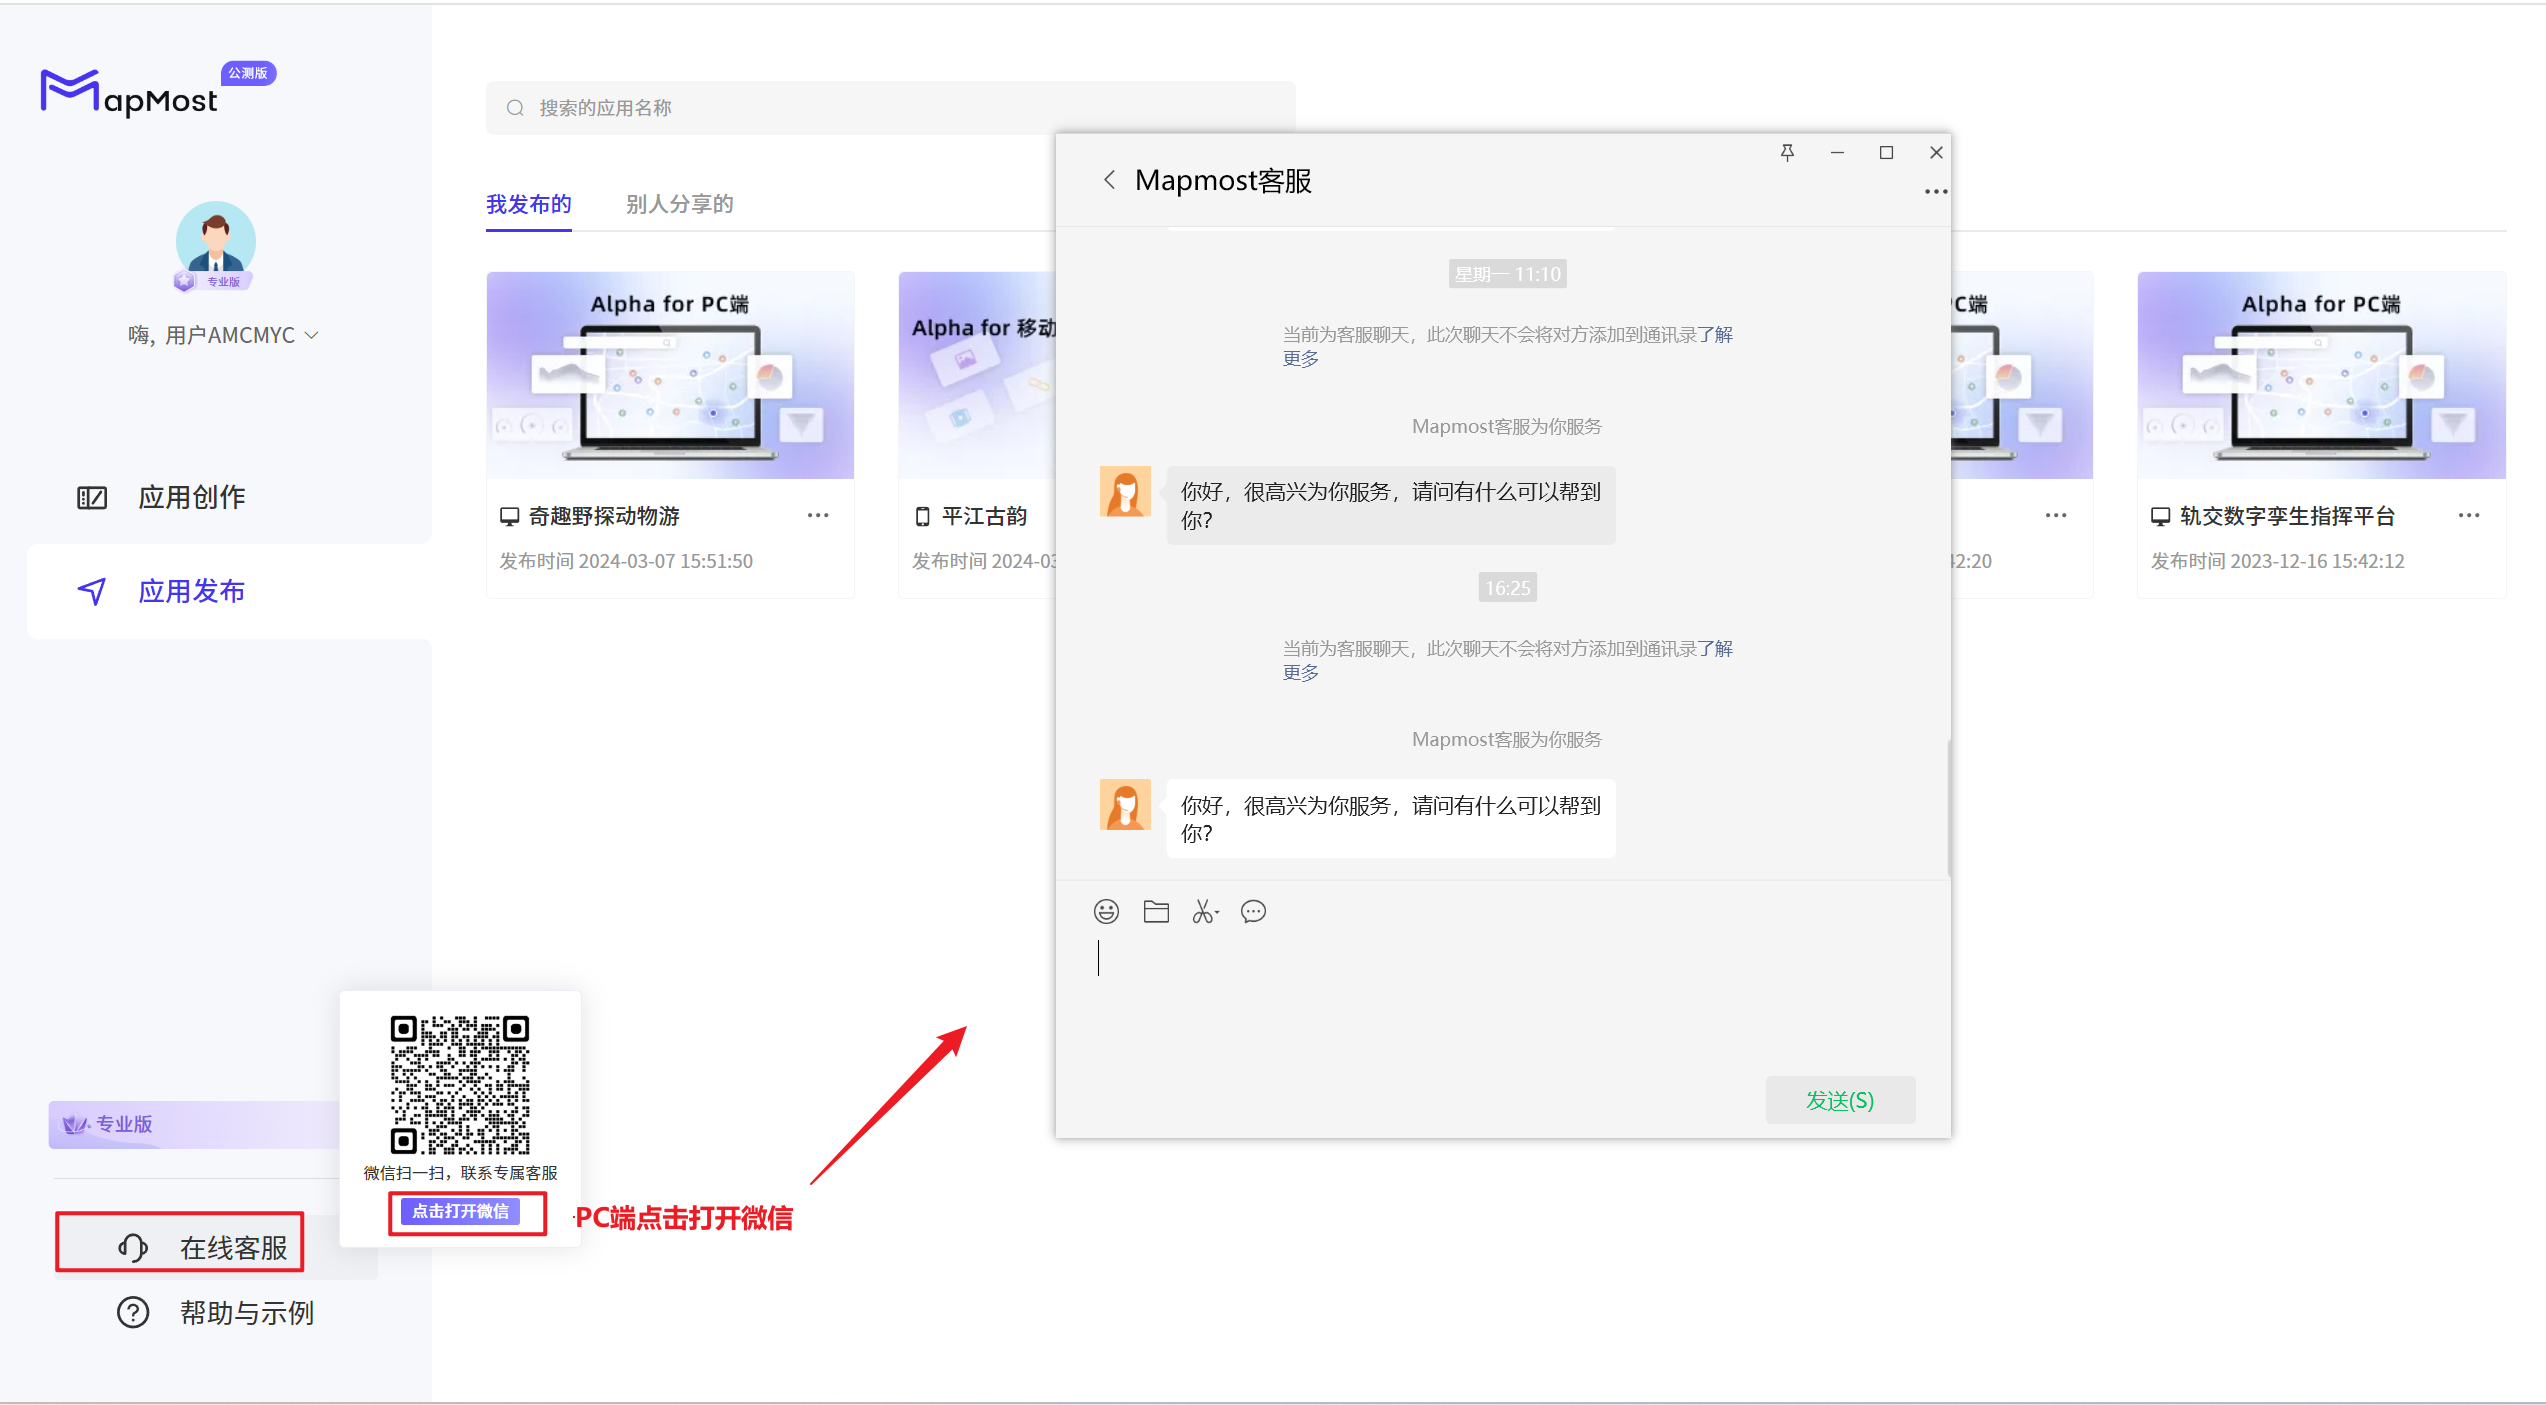The height and width of the screenshot is (1405, 2546).
Task: Click the 发布时间 2023-12-16 15:42:12 text
Action: click(2278, 561)
